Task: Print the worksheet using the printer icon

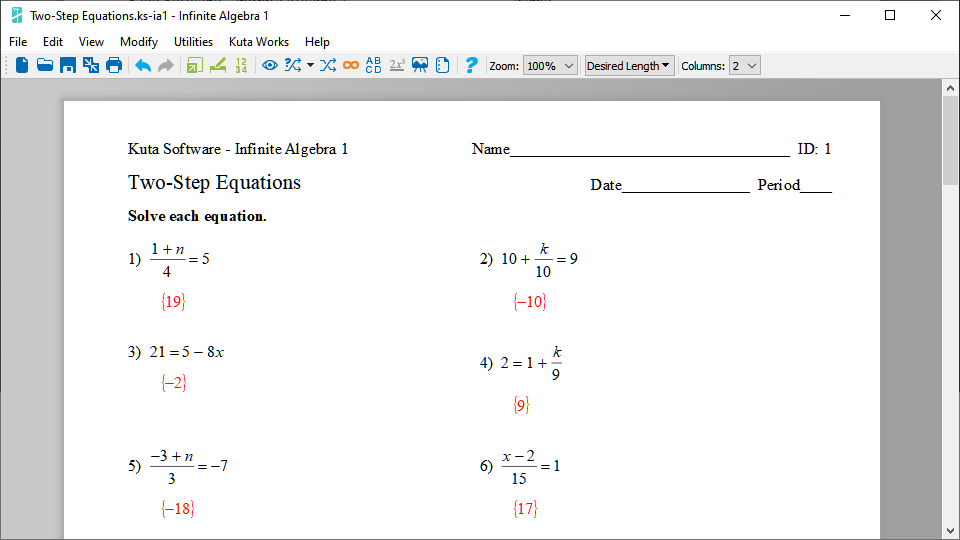Action: [x=114, y=65]
